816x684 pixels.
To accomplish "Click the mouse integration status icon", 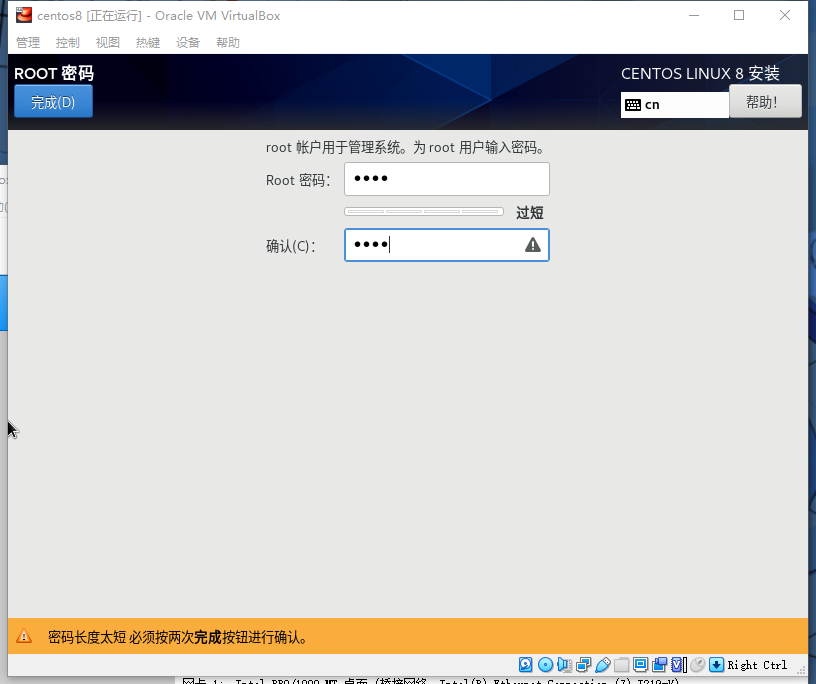I will click(697, 665).
